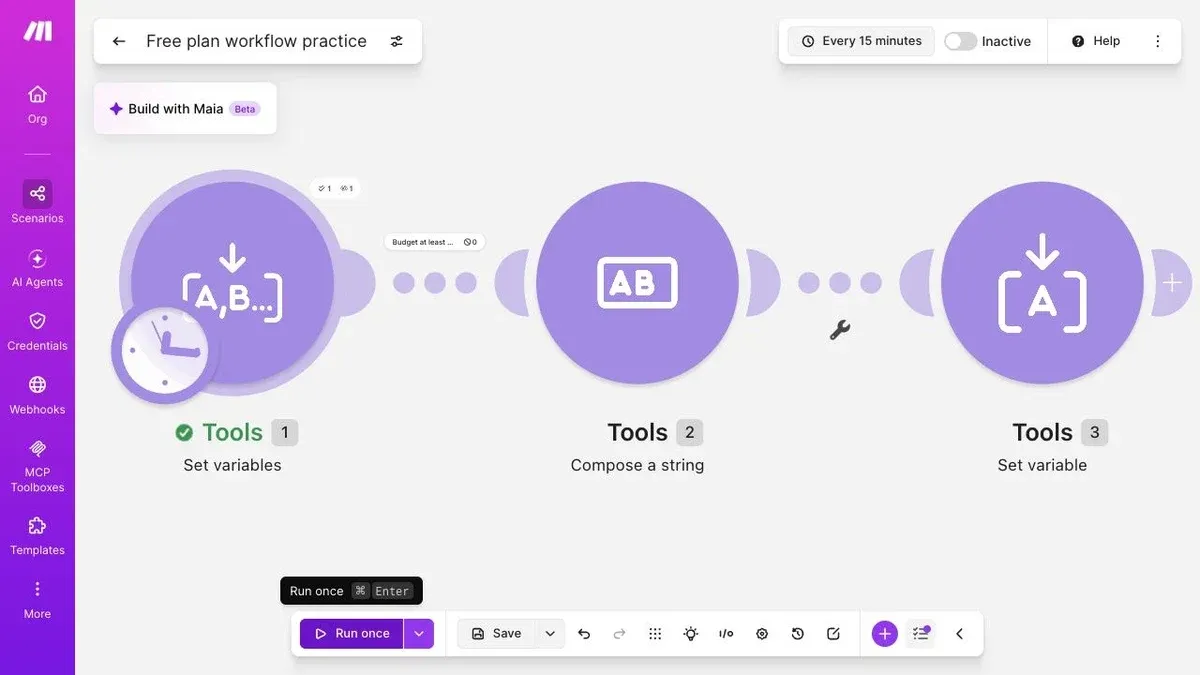Viewport: 1200px width, 675px height.
Task: Click the checklist icon in the toolbar
Action: click(x=921, y=633)
